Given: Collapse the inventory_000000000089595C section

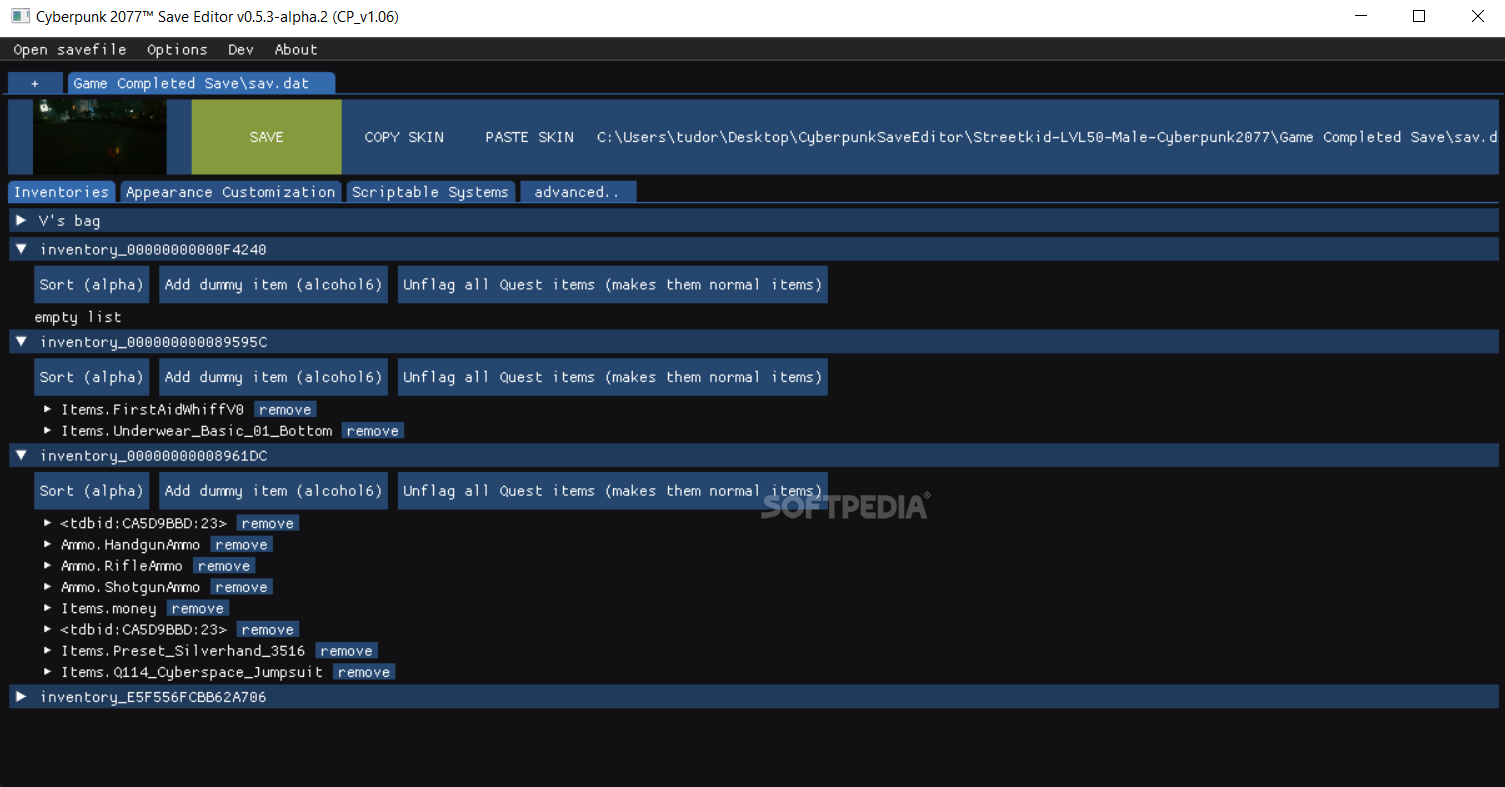Looking at the screenshot, I should [x=753, y=342].
